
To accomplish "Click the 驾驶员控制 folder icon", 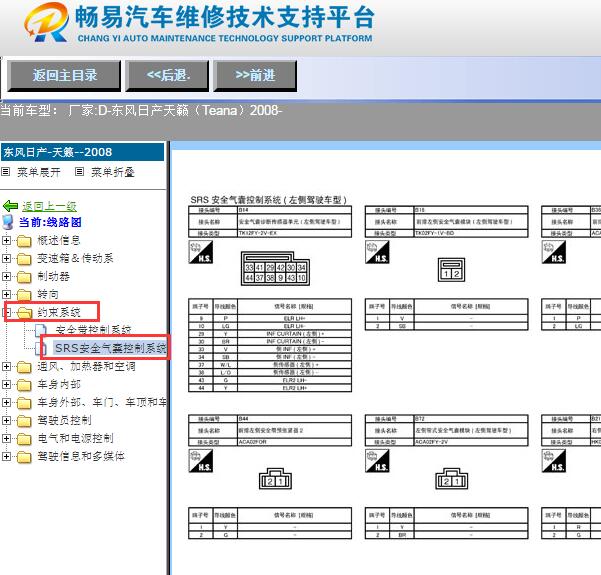I will click(24, 421).
